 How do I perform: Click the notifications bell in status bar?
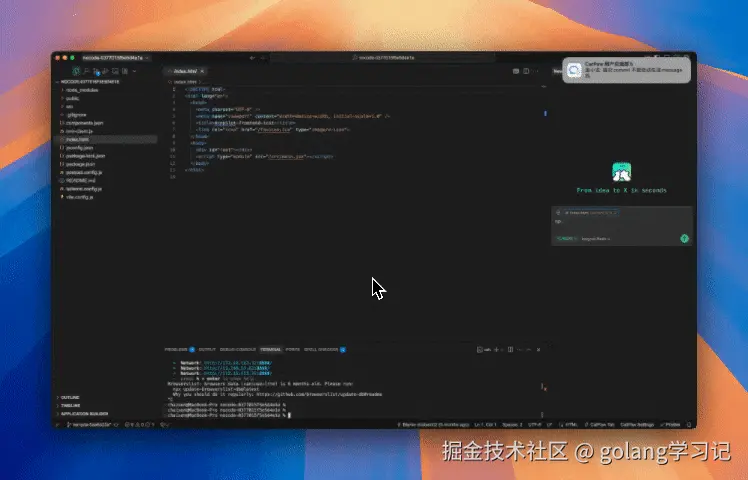pyautogui.click(x=688, y=425)
